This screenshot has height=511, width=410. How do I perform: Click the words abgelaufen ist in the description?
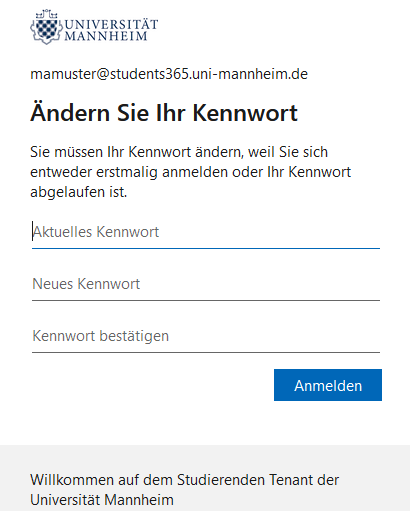79,192
